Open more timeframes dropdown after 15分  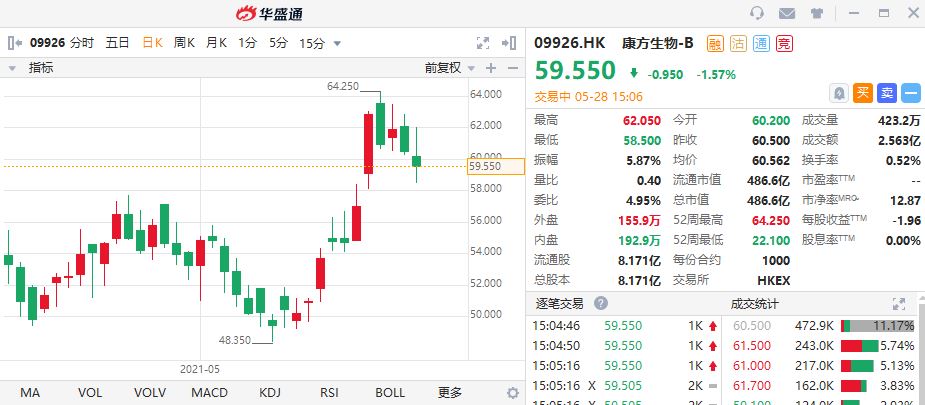pyautogui.click(x=337, y=43)
